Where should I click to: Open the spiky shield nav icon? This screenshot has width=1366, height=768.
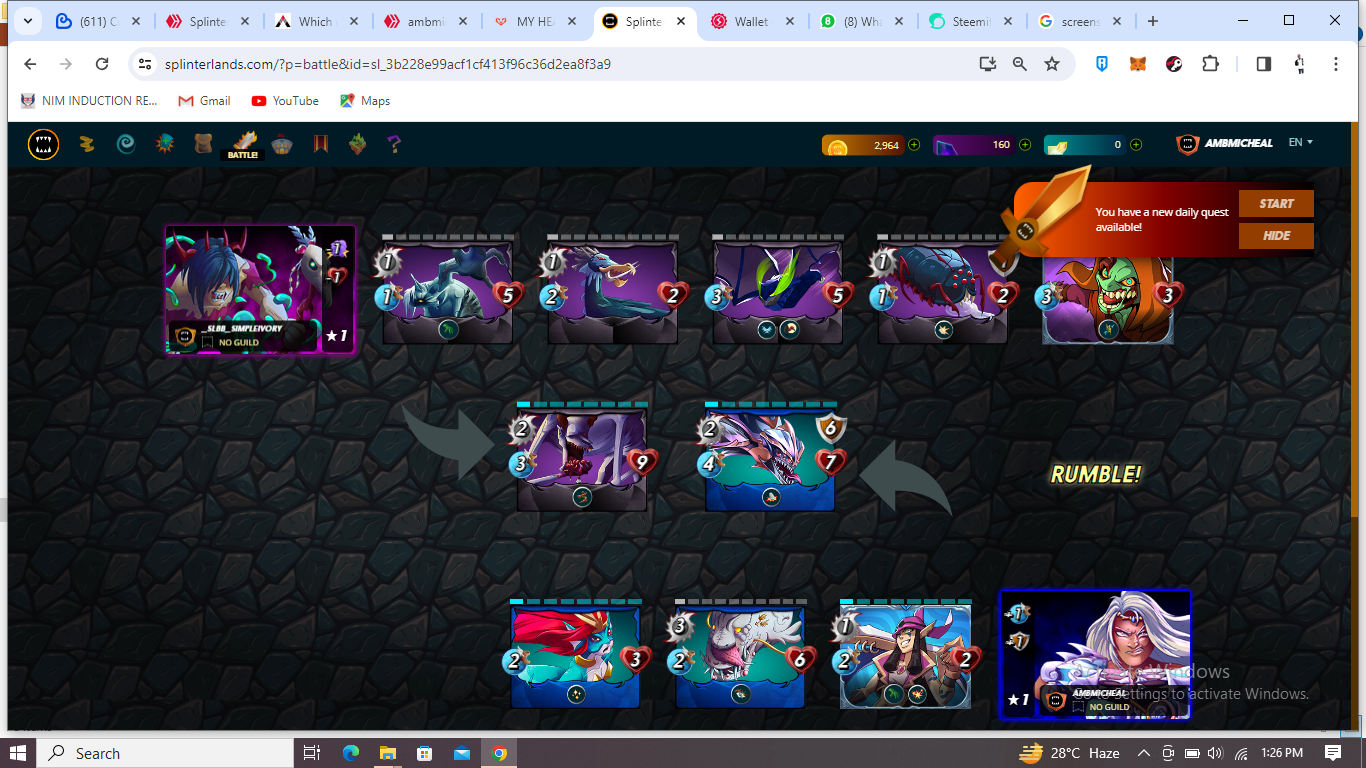(x=165, y=144)
